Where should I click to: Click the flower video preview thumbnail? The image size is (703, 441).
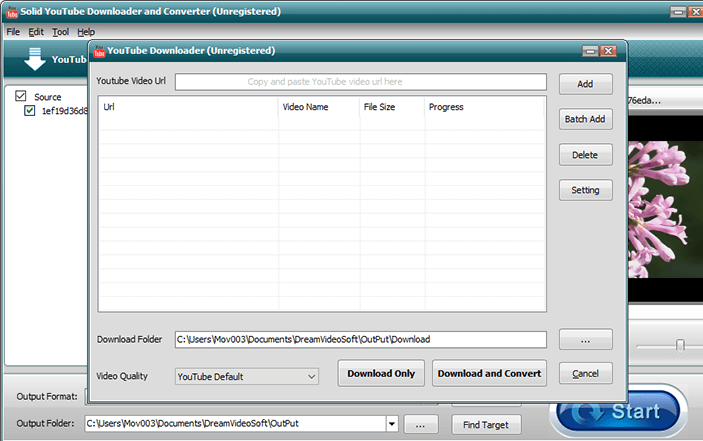tap(665, 209)
